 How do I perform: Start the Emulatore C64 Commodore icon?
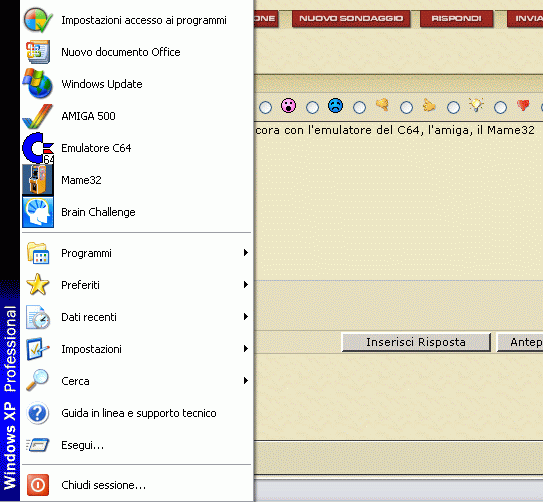pos(38,148)
